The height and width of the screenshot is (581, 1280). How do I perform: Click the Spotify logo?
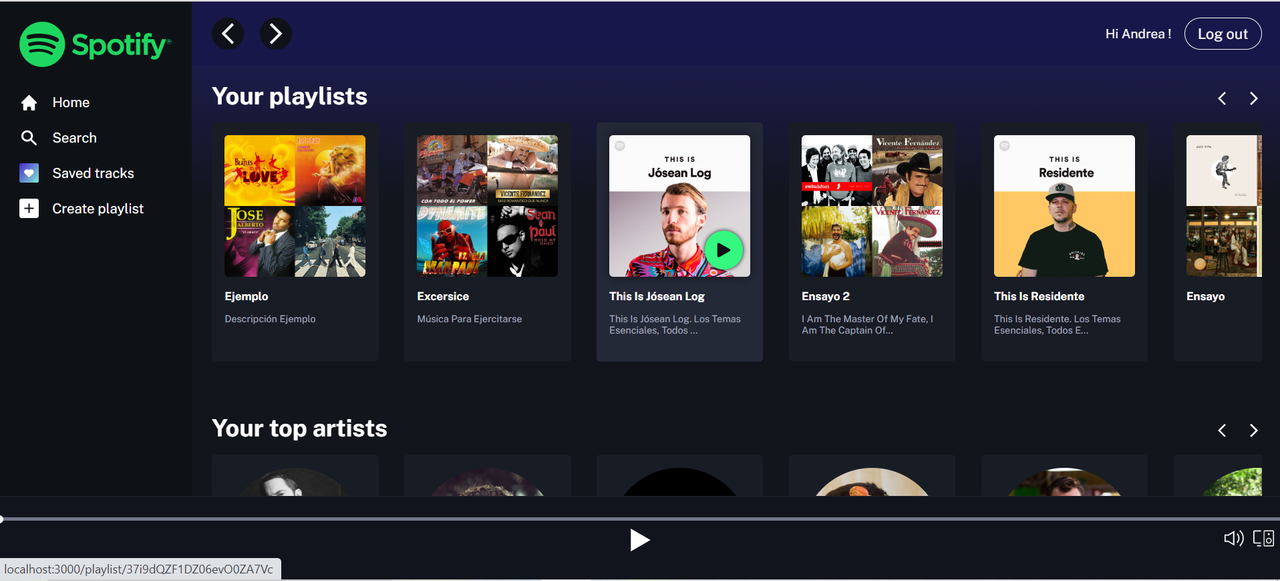tap(95, 45)
